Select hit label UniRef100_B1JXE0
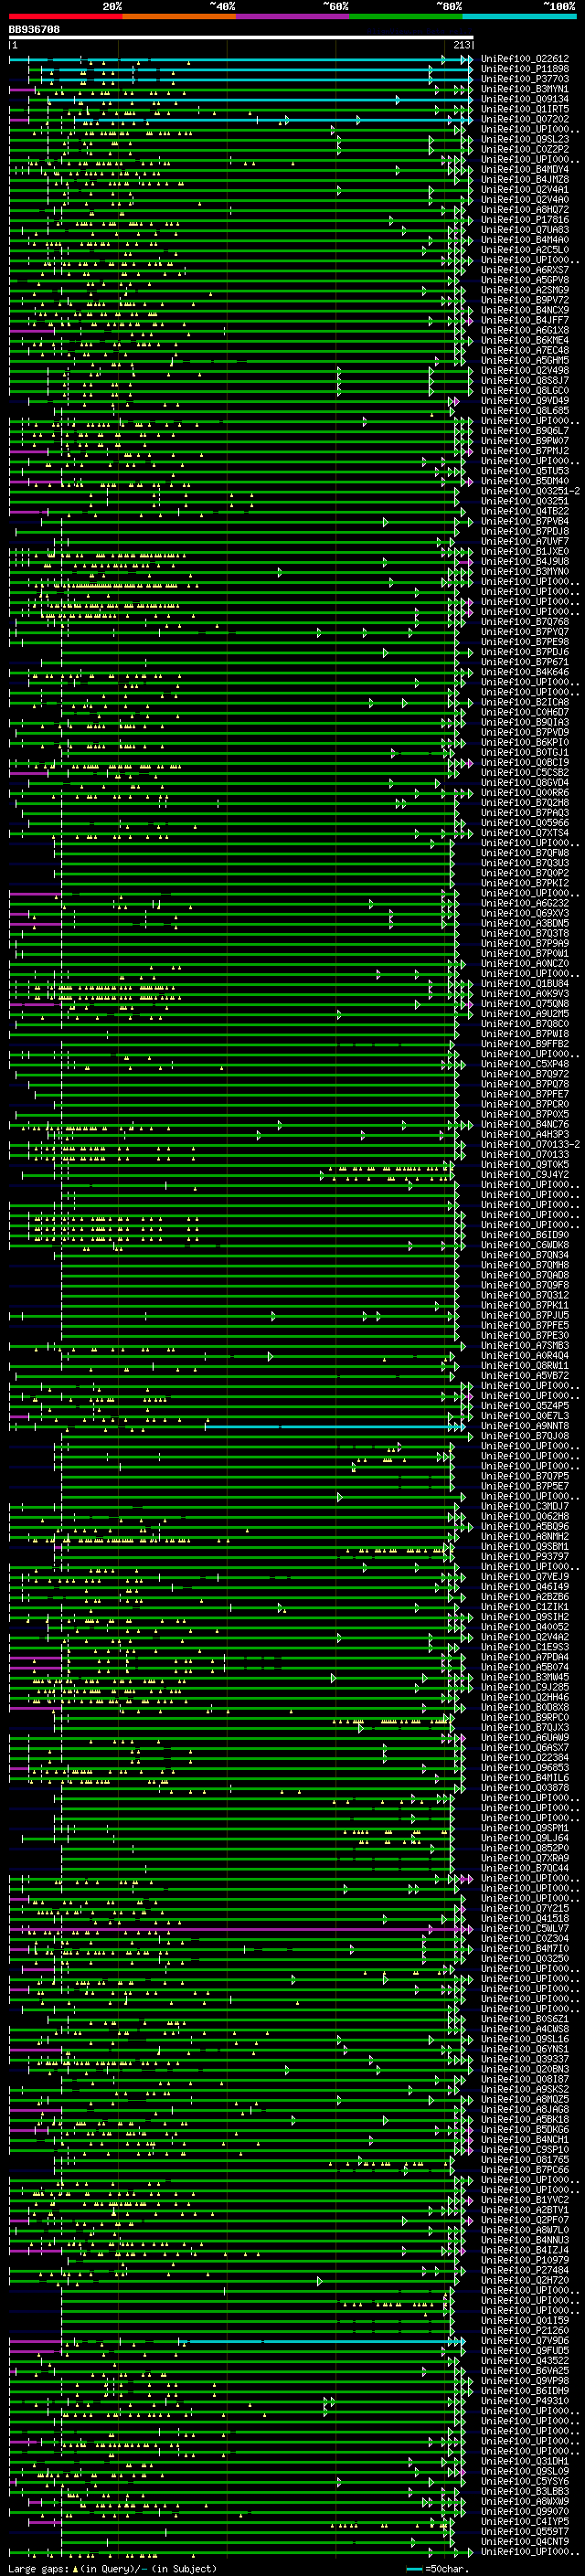The image size is (585, 2576). tap(525, 551)
